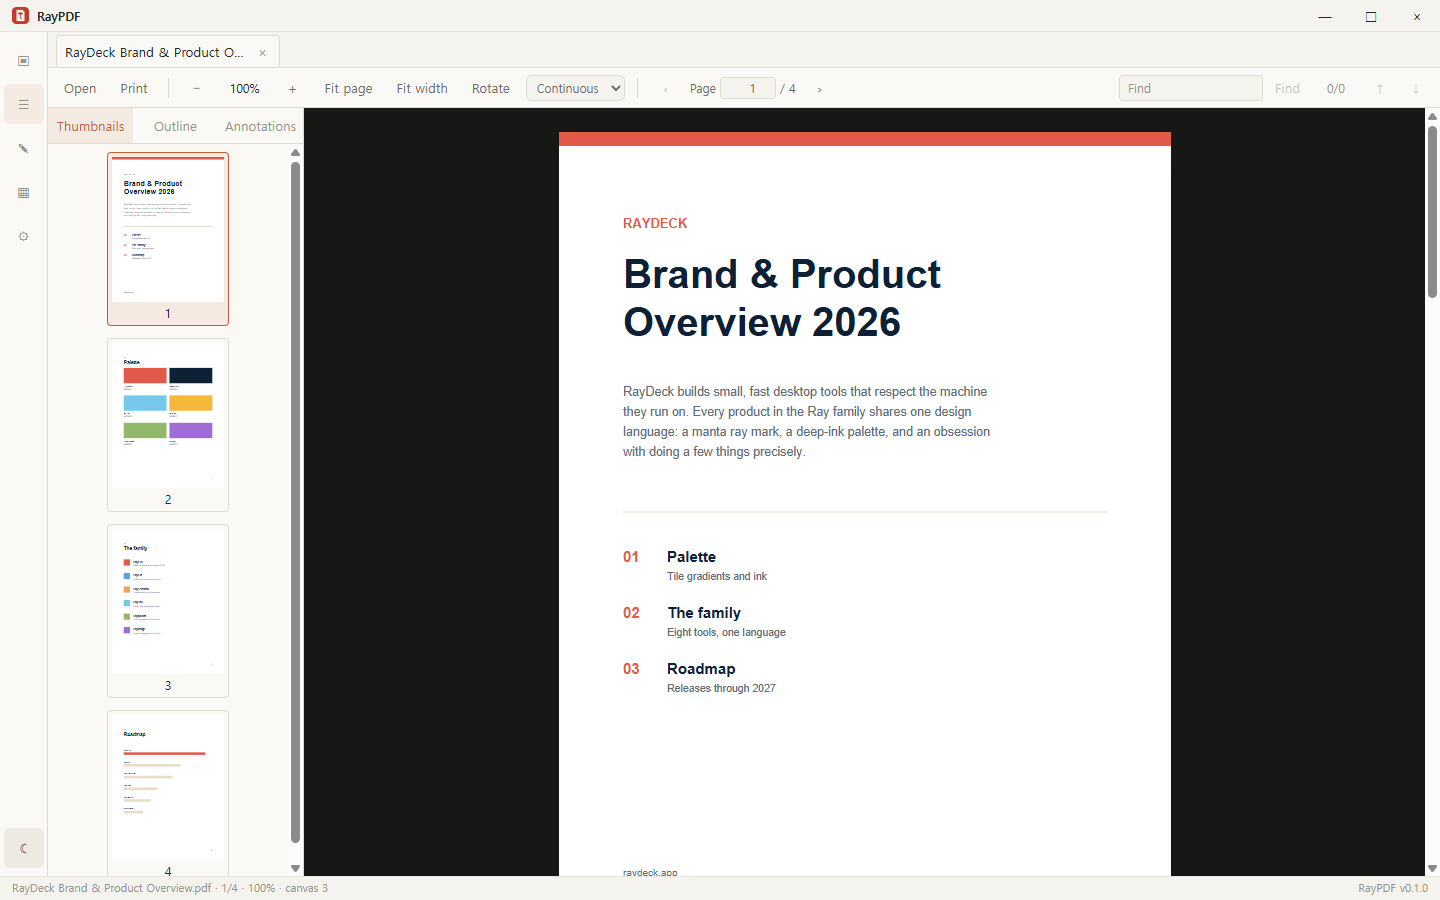Click the RayPDF app logo in title bar
Screen dimensions: 1440x900
20,16
